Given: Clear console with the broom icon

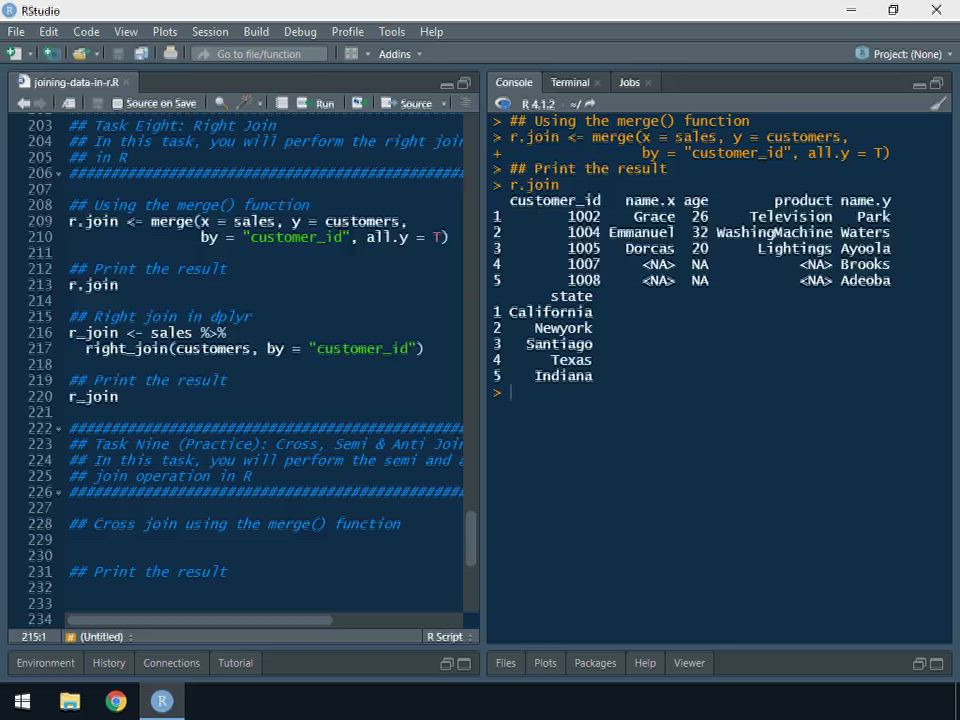Looking at the screenshot, I should (x=937, y=103).
